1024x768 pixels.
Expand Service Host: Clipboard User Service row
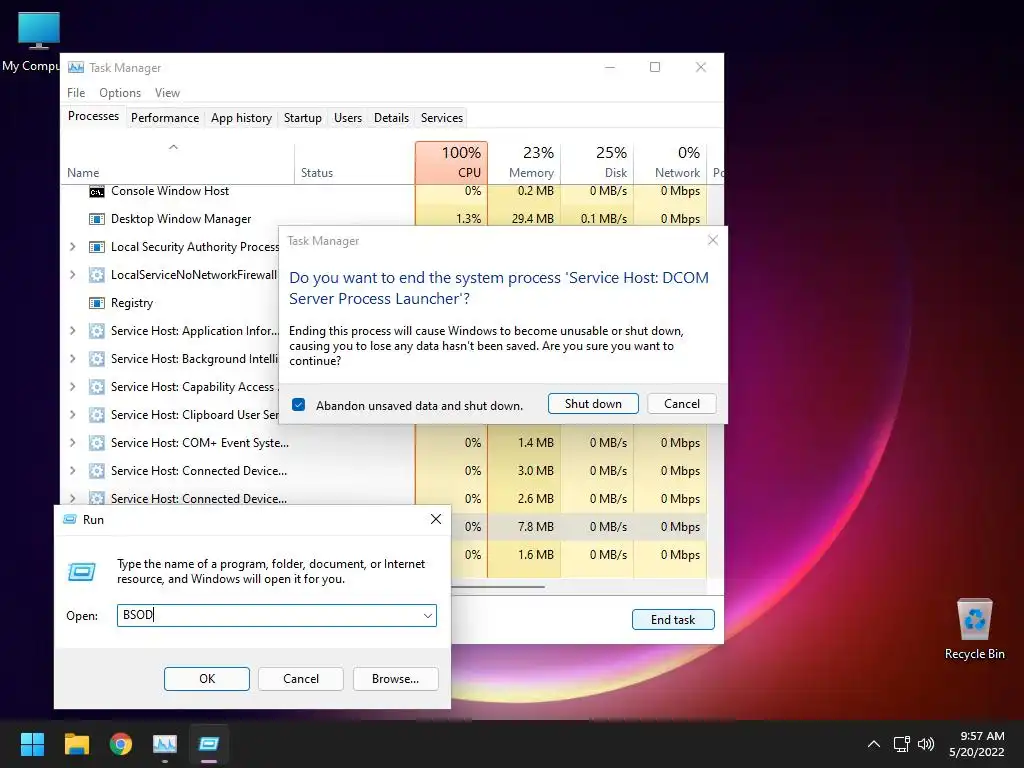(x=72, y=415)
